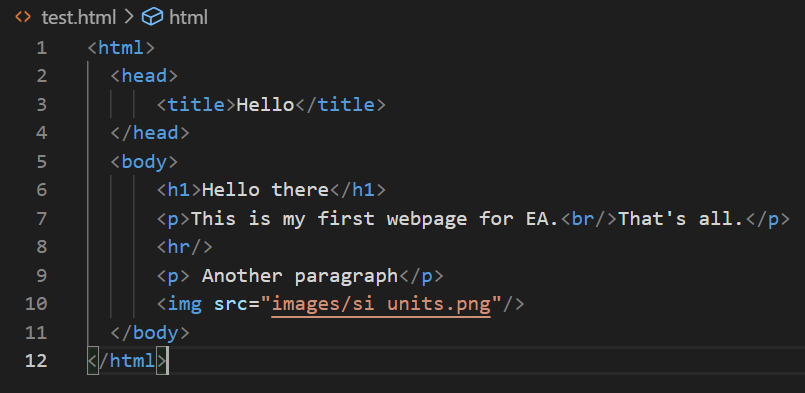Viewport: 805px width, 393px height.
Task: Click the html symbol breadcrumb
Action: point(188,17)
